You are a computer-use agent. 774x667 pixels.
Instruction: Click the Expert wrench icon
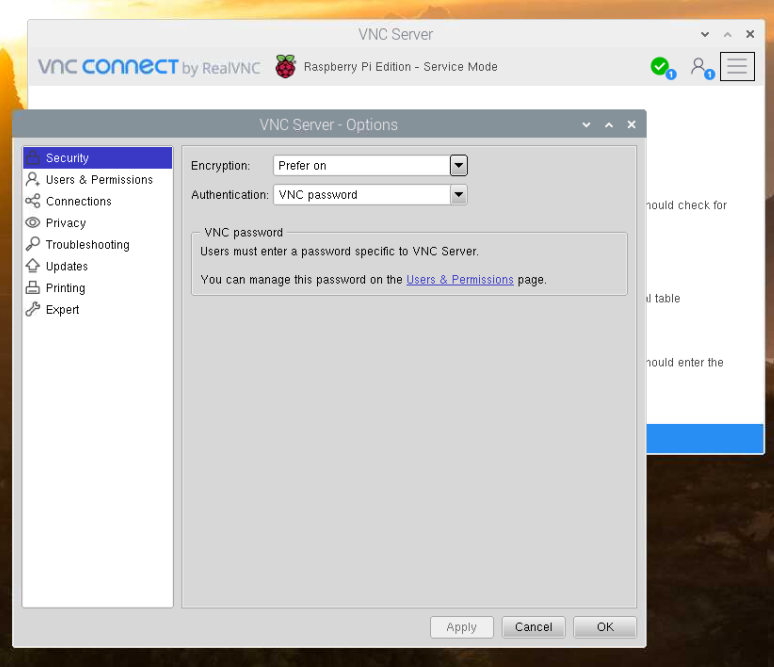pyautogui.click(x=33, y=309)
